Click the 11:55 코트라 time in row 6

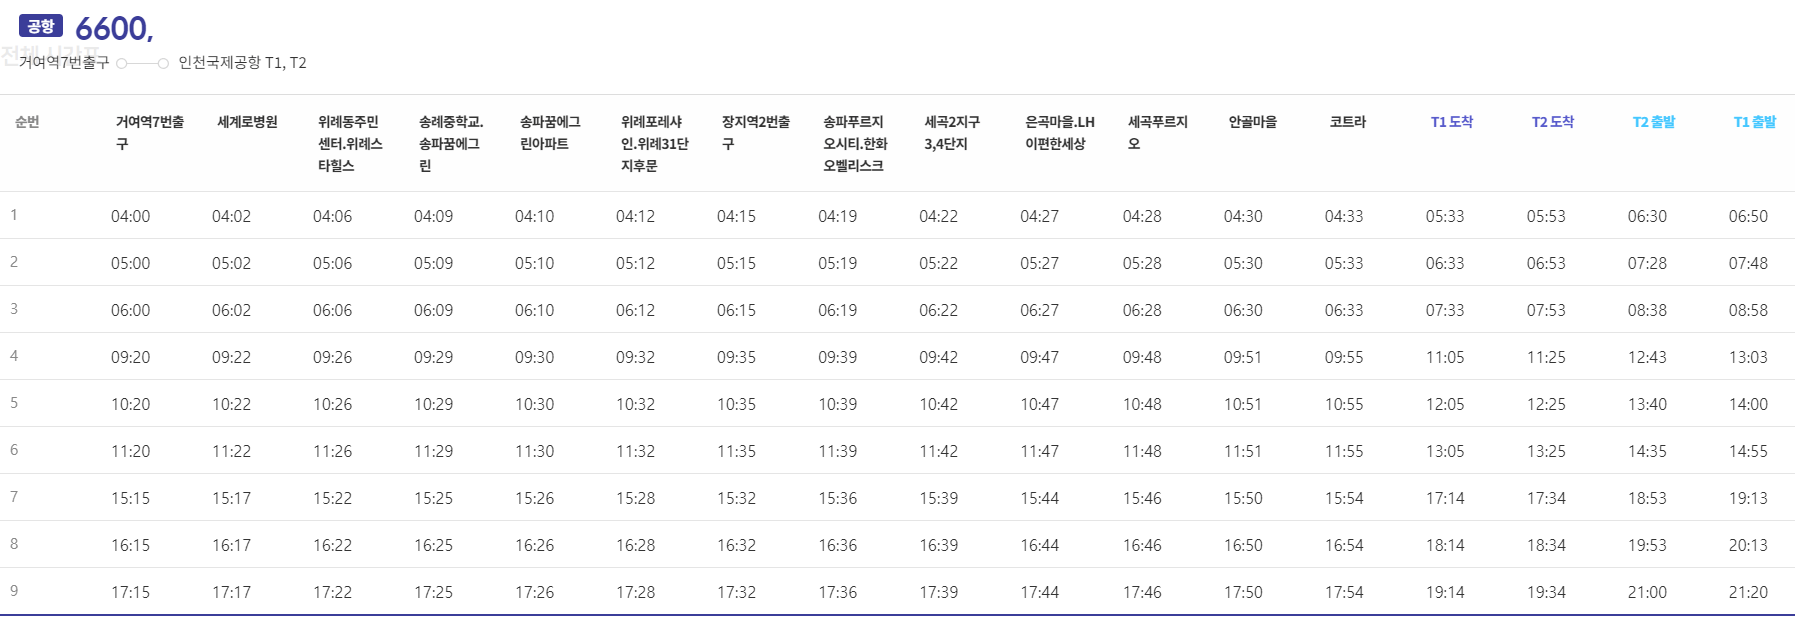[x=1344, y=451]
